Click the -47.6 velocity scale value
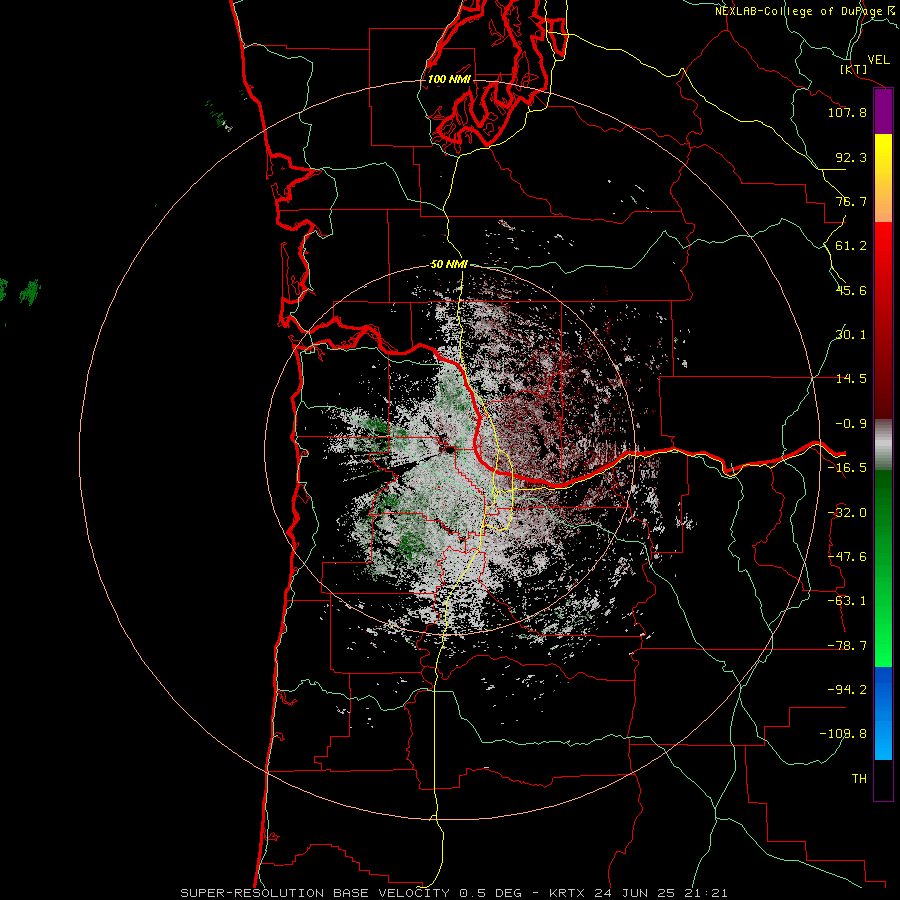Screen dimensions: 900x900 point(847,557)
